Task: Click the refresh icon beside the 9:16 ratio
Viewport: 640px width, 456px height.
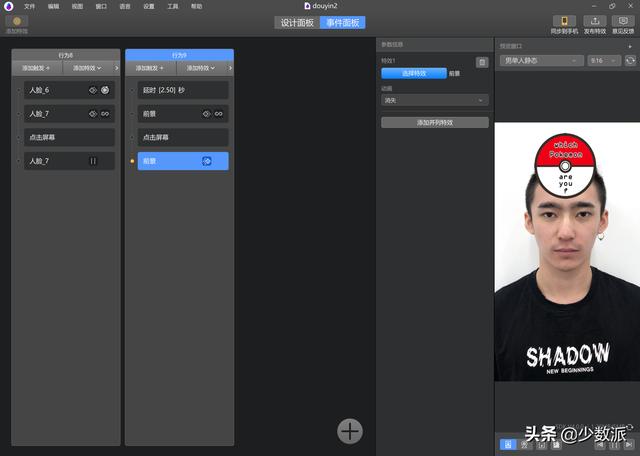Action: click(630, 61)
